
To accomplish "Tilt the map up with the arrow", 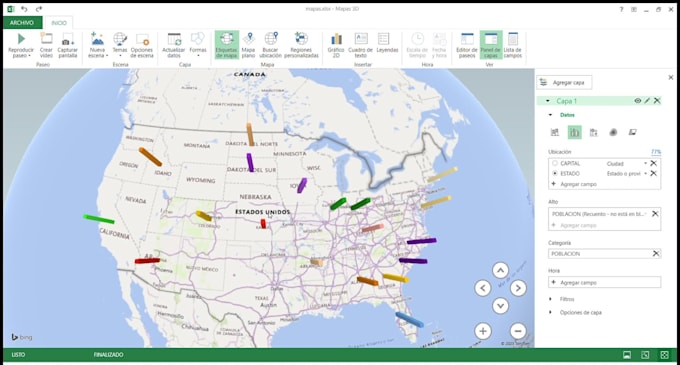I will [x=500, y=270].
